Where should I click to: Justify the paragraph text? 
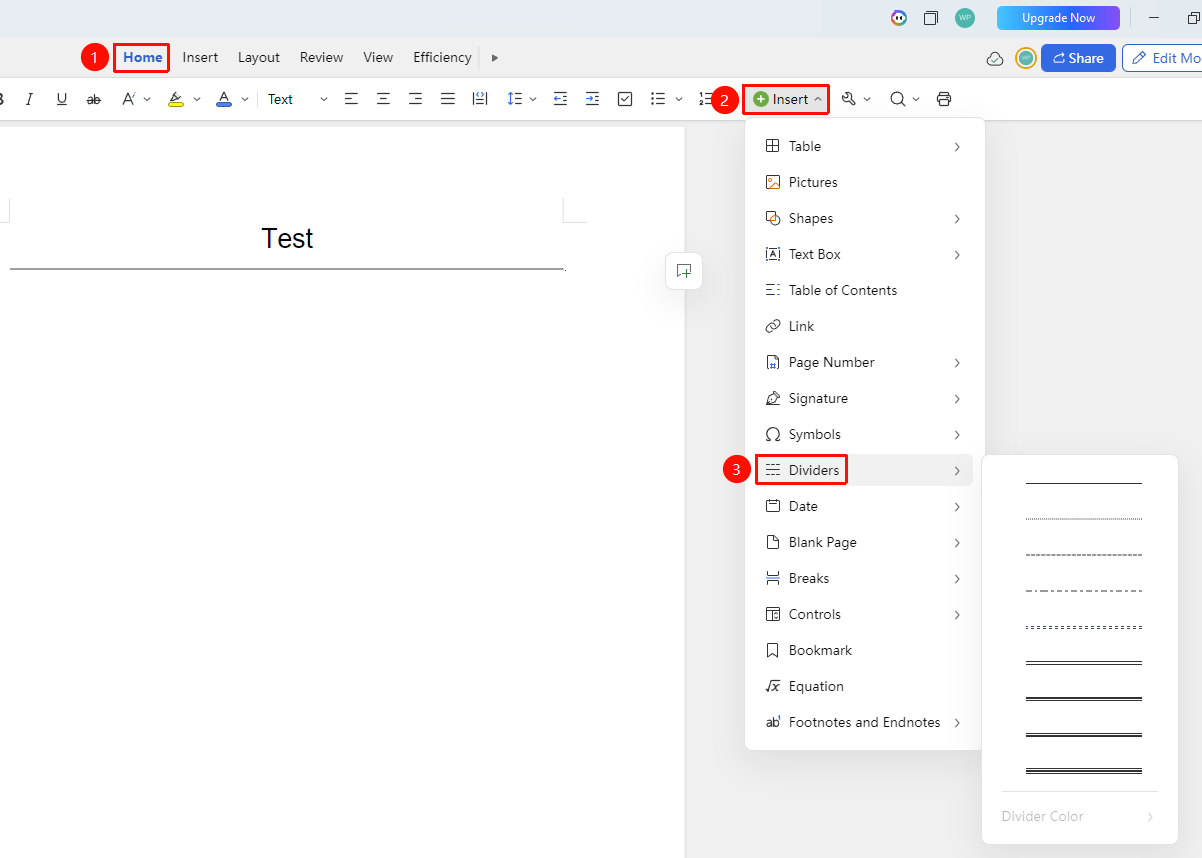coord(448,99)
